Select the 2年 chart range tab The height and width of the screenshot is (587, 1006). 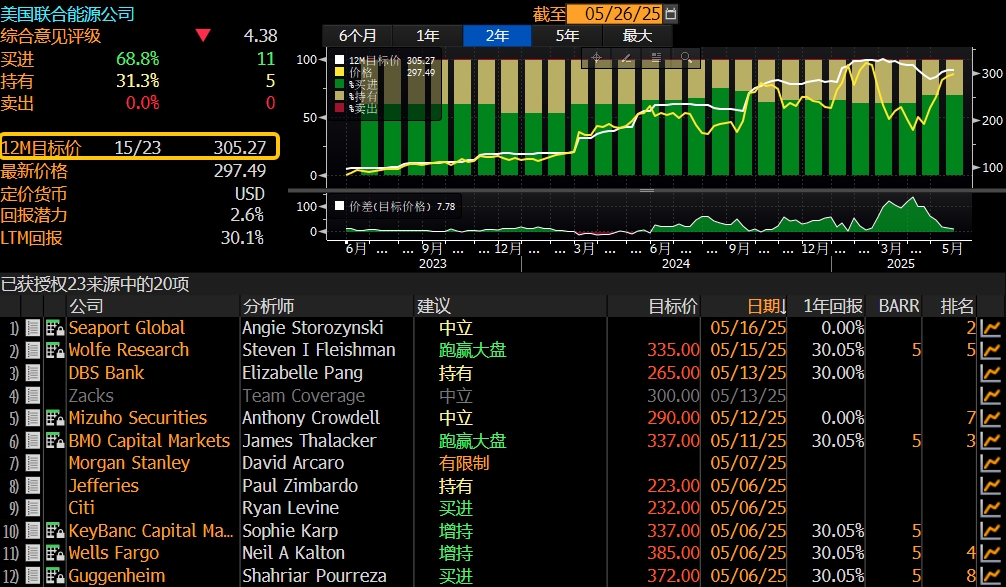pos(497,35)
